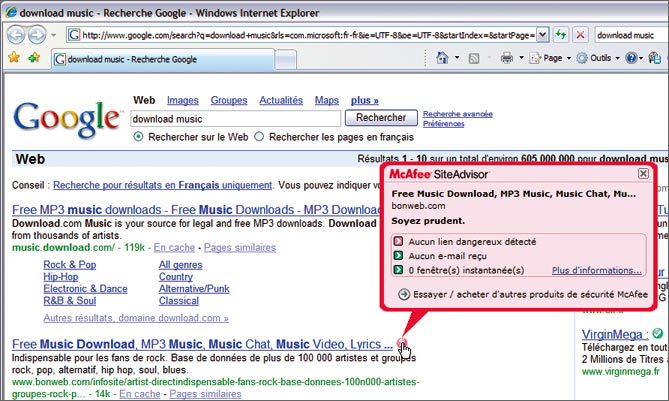Open the 'Plus d'informations...' link in the McAfee popup
Screen dimensions: 669x401
596,270
